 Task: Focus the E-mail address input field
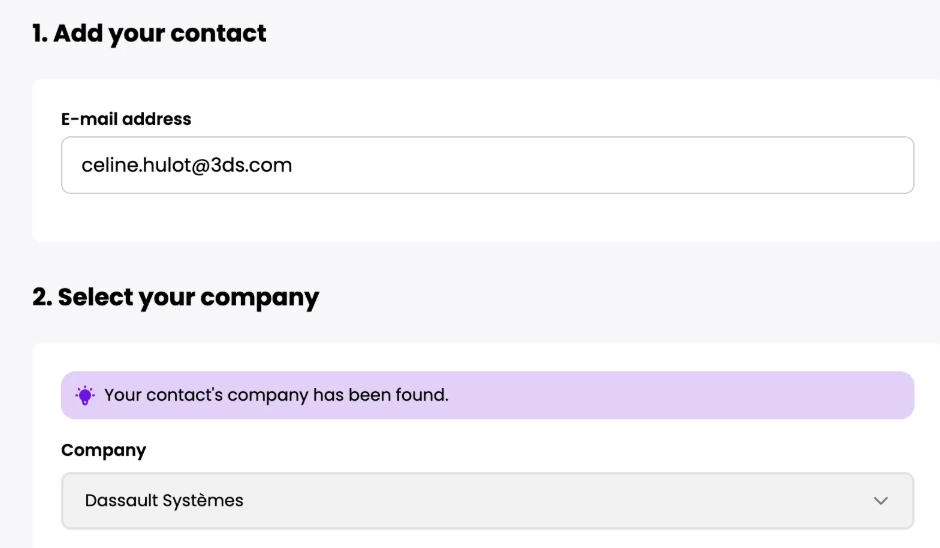(x=487, y=165)
